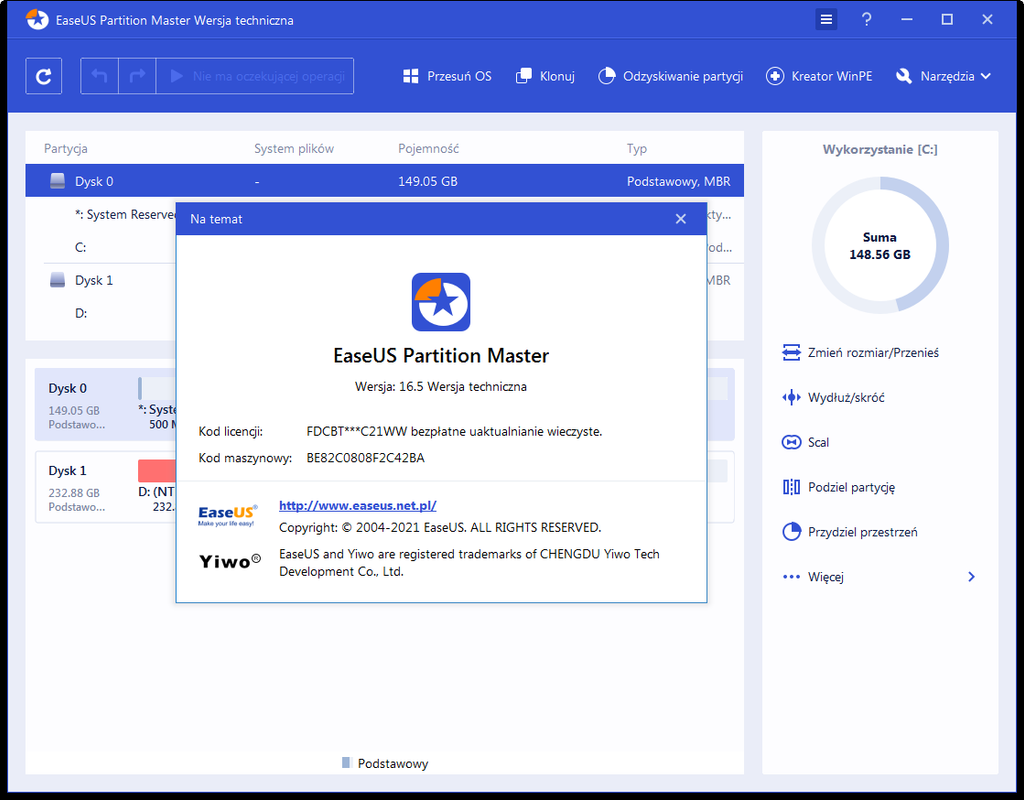1024x800 pixels.
Task: Close the Na temat dialog
Action: coord(680,219)
